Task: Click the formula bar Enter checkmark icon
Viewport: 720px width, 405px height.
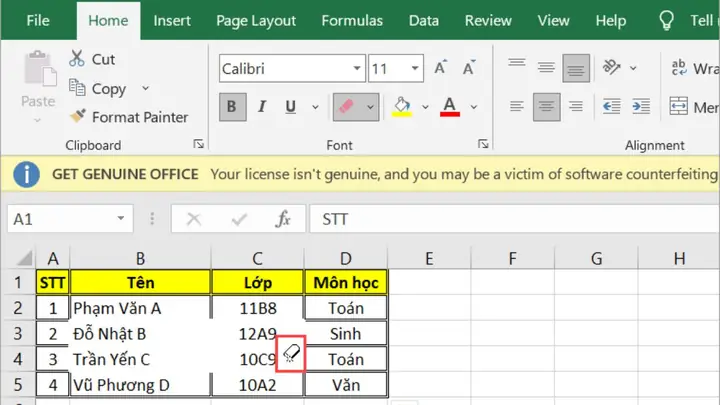Action: [239, 219]
